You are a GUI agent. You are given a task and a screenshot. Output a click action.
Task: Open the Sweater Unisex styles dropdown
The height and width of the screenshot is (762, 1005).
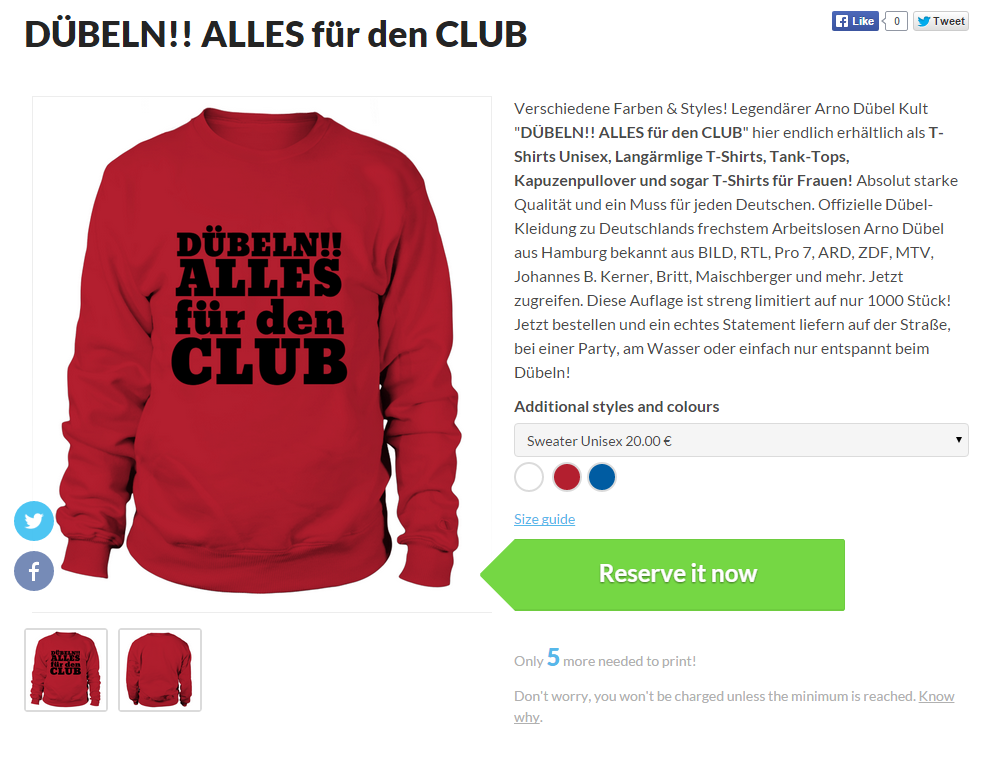[741, 440]
